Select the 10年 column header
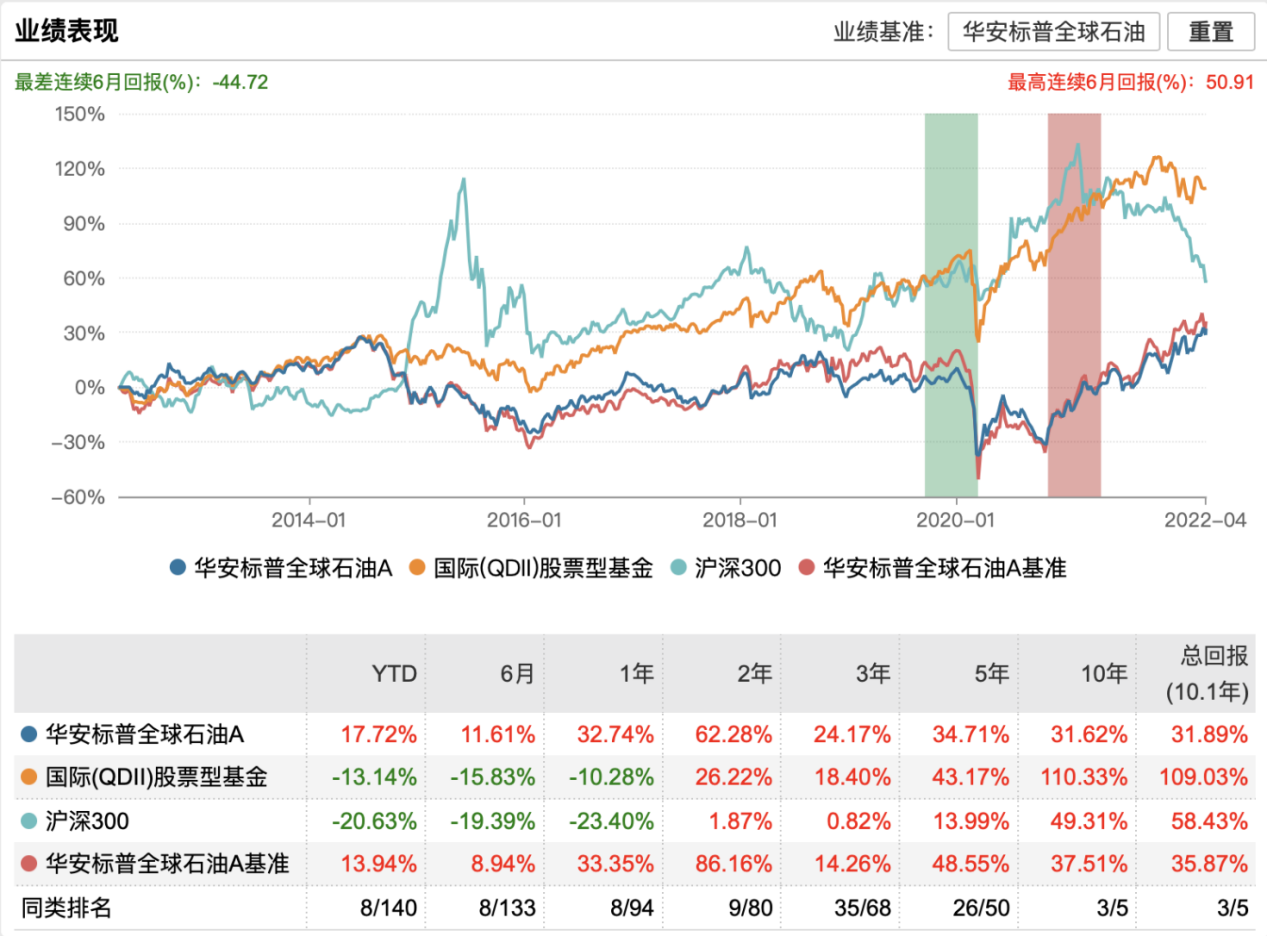The width and height of the screenshot is (1267, 936). (1108, 674)
